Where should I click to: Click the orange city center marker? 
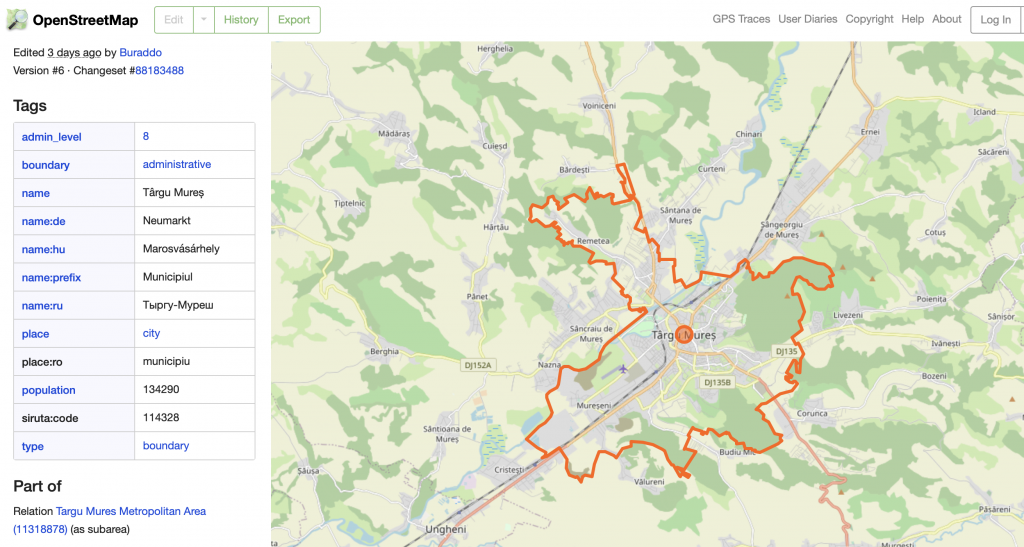point(684,334)
